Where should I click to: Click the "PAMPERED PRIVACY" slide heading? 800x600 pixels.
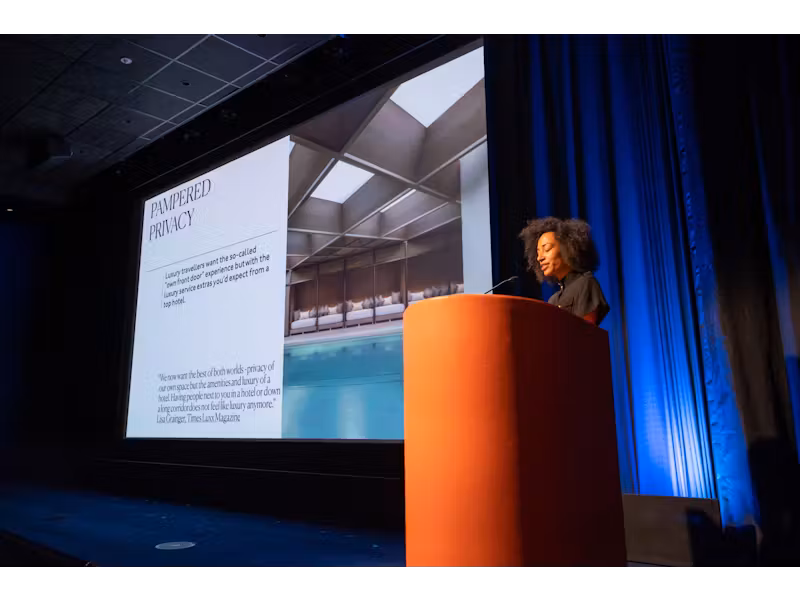[x=181, y=210]
